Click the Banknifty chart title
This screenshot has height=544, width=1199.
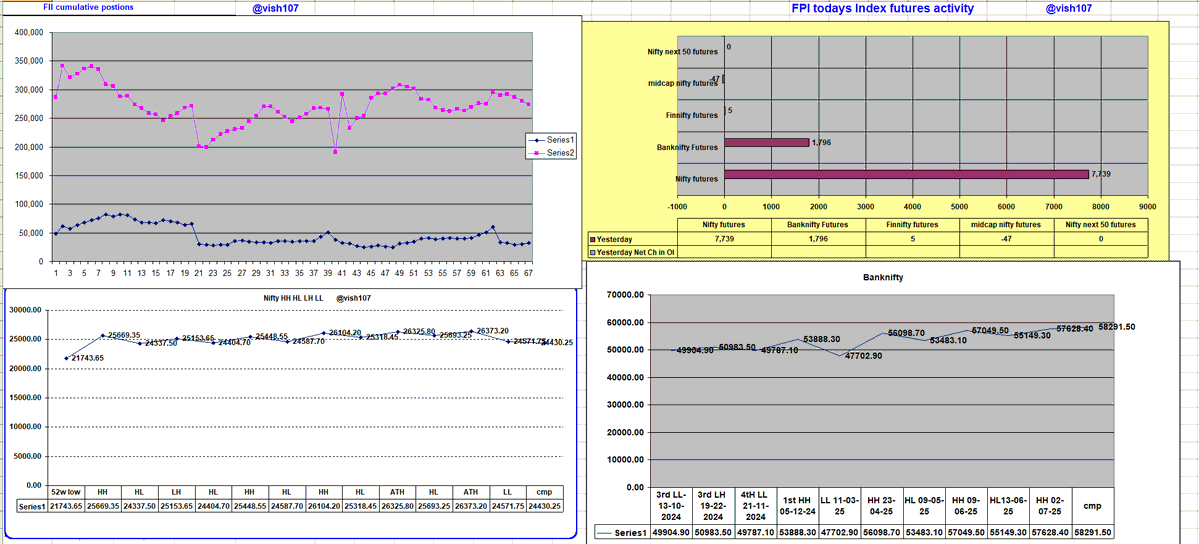[x=882, y=278]
